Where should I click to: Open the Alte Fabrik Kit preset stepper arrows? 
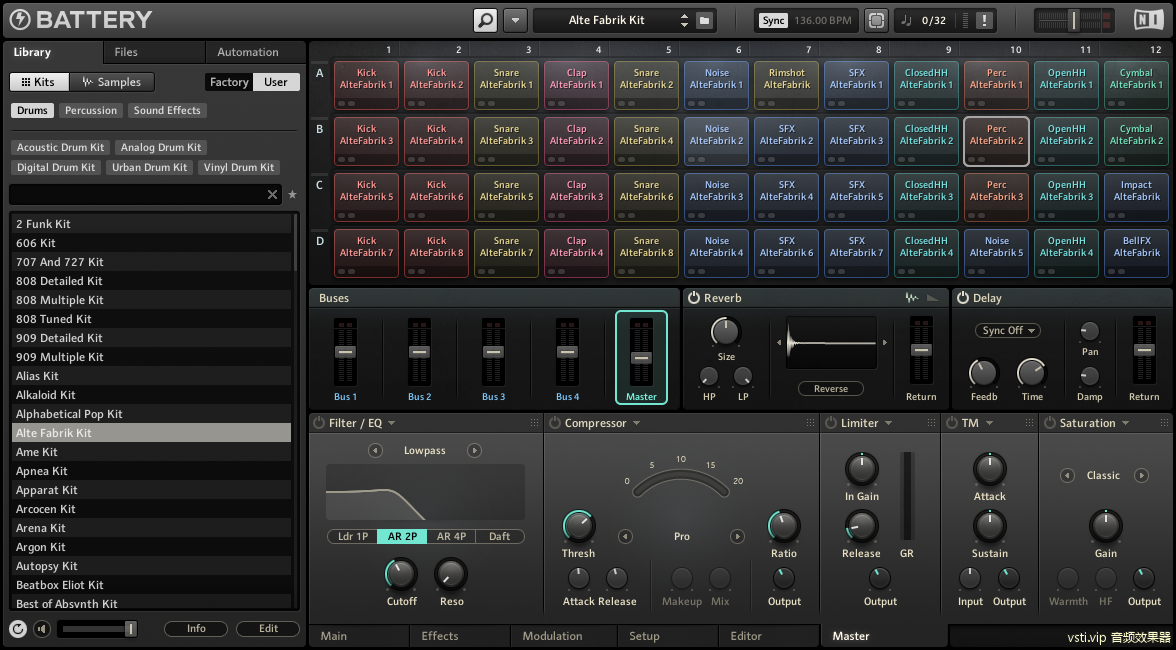point(684,20)
